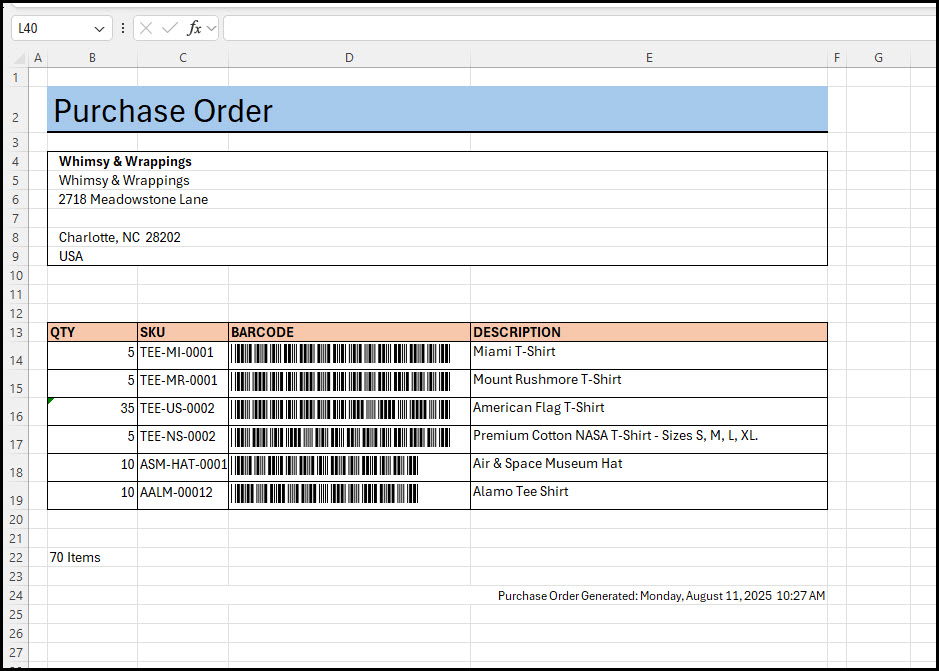Select column E header

click(x=649, y=58)
